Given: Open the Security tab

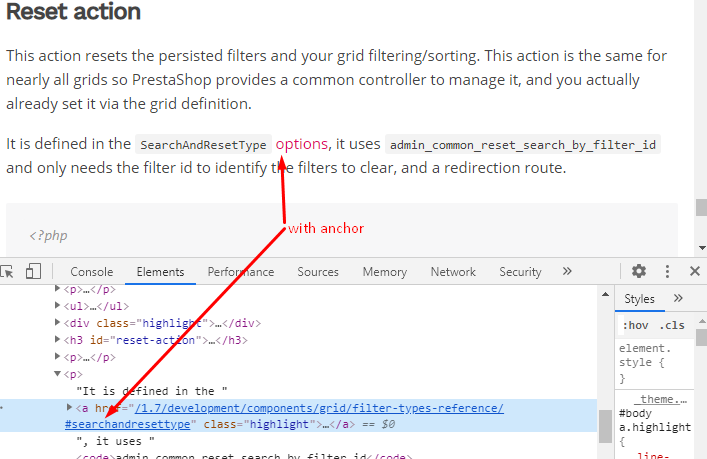Looking at the screenshot, I should pyautogui.click(x=520, y=272).
